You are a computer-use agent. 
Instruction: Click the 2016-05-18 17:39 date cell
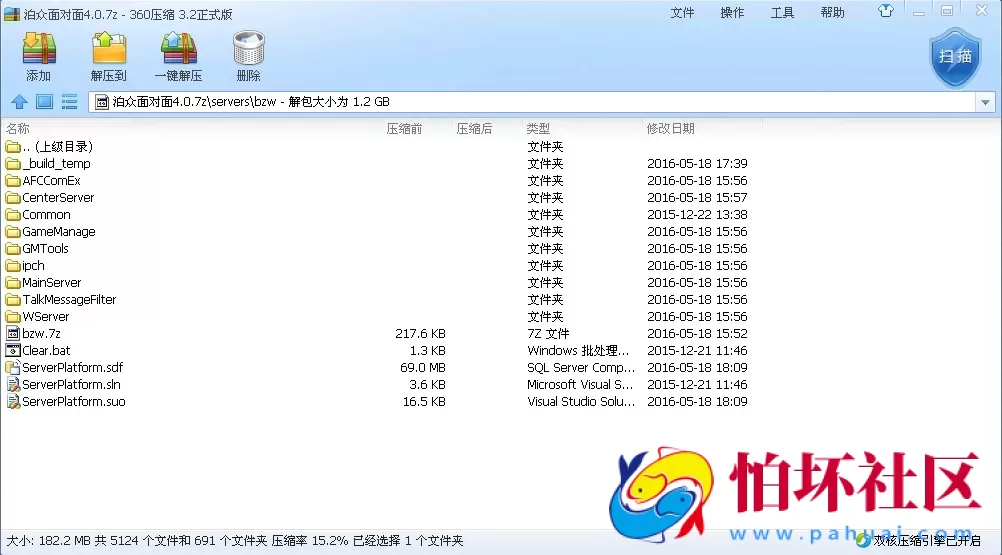697,163
